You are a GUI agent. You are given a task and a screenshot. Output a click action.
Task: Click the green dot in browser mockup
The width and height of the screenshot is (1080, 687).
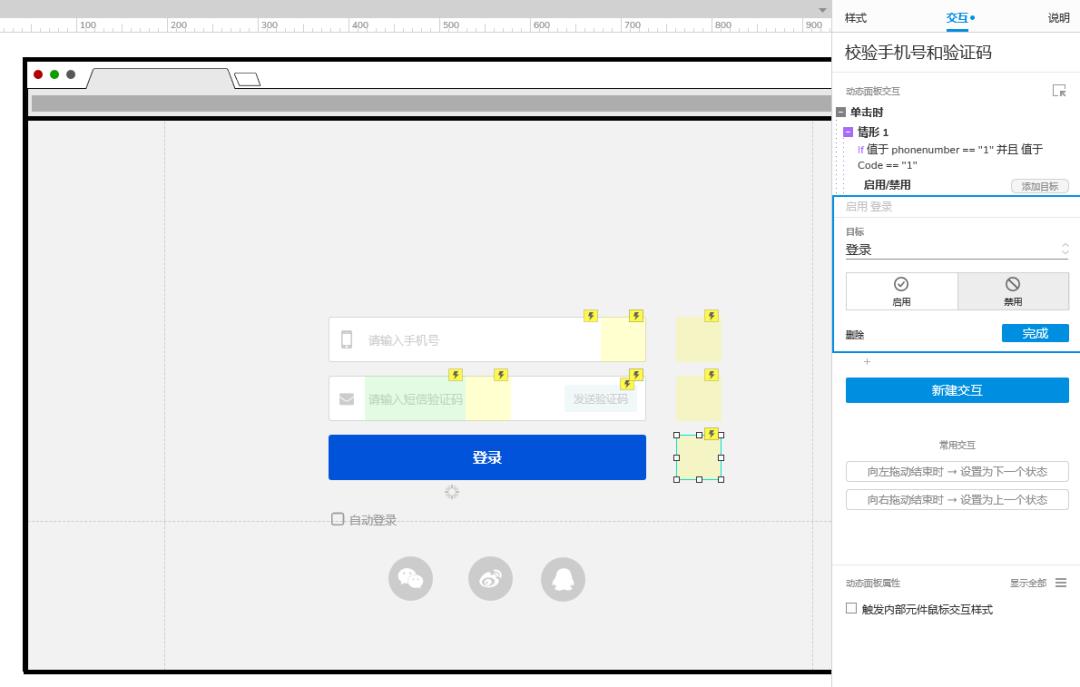tap(54, 74)
